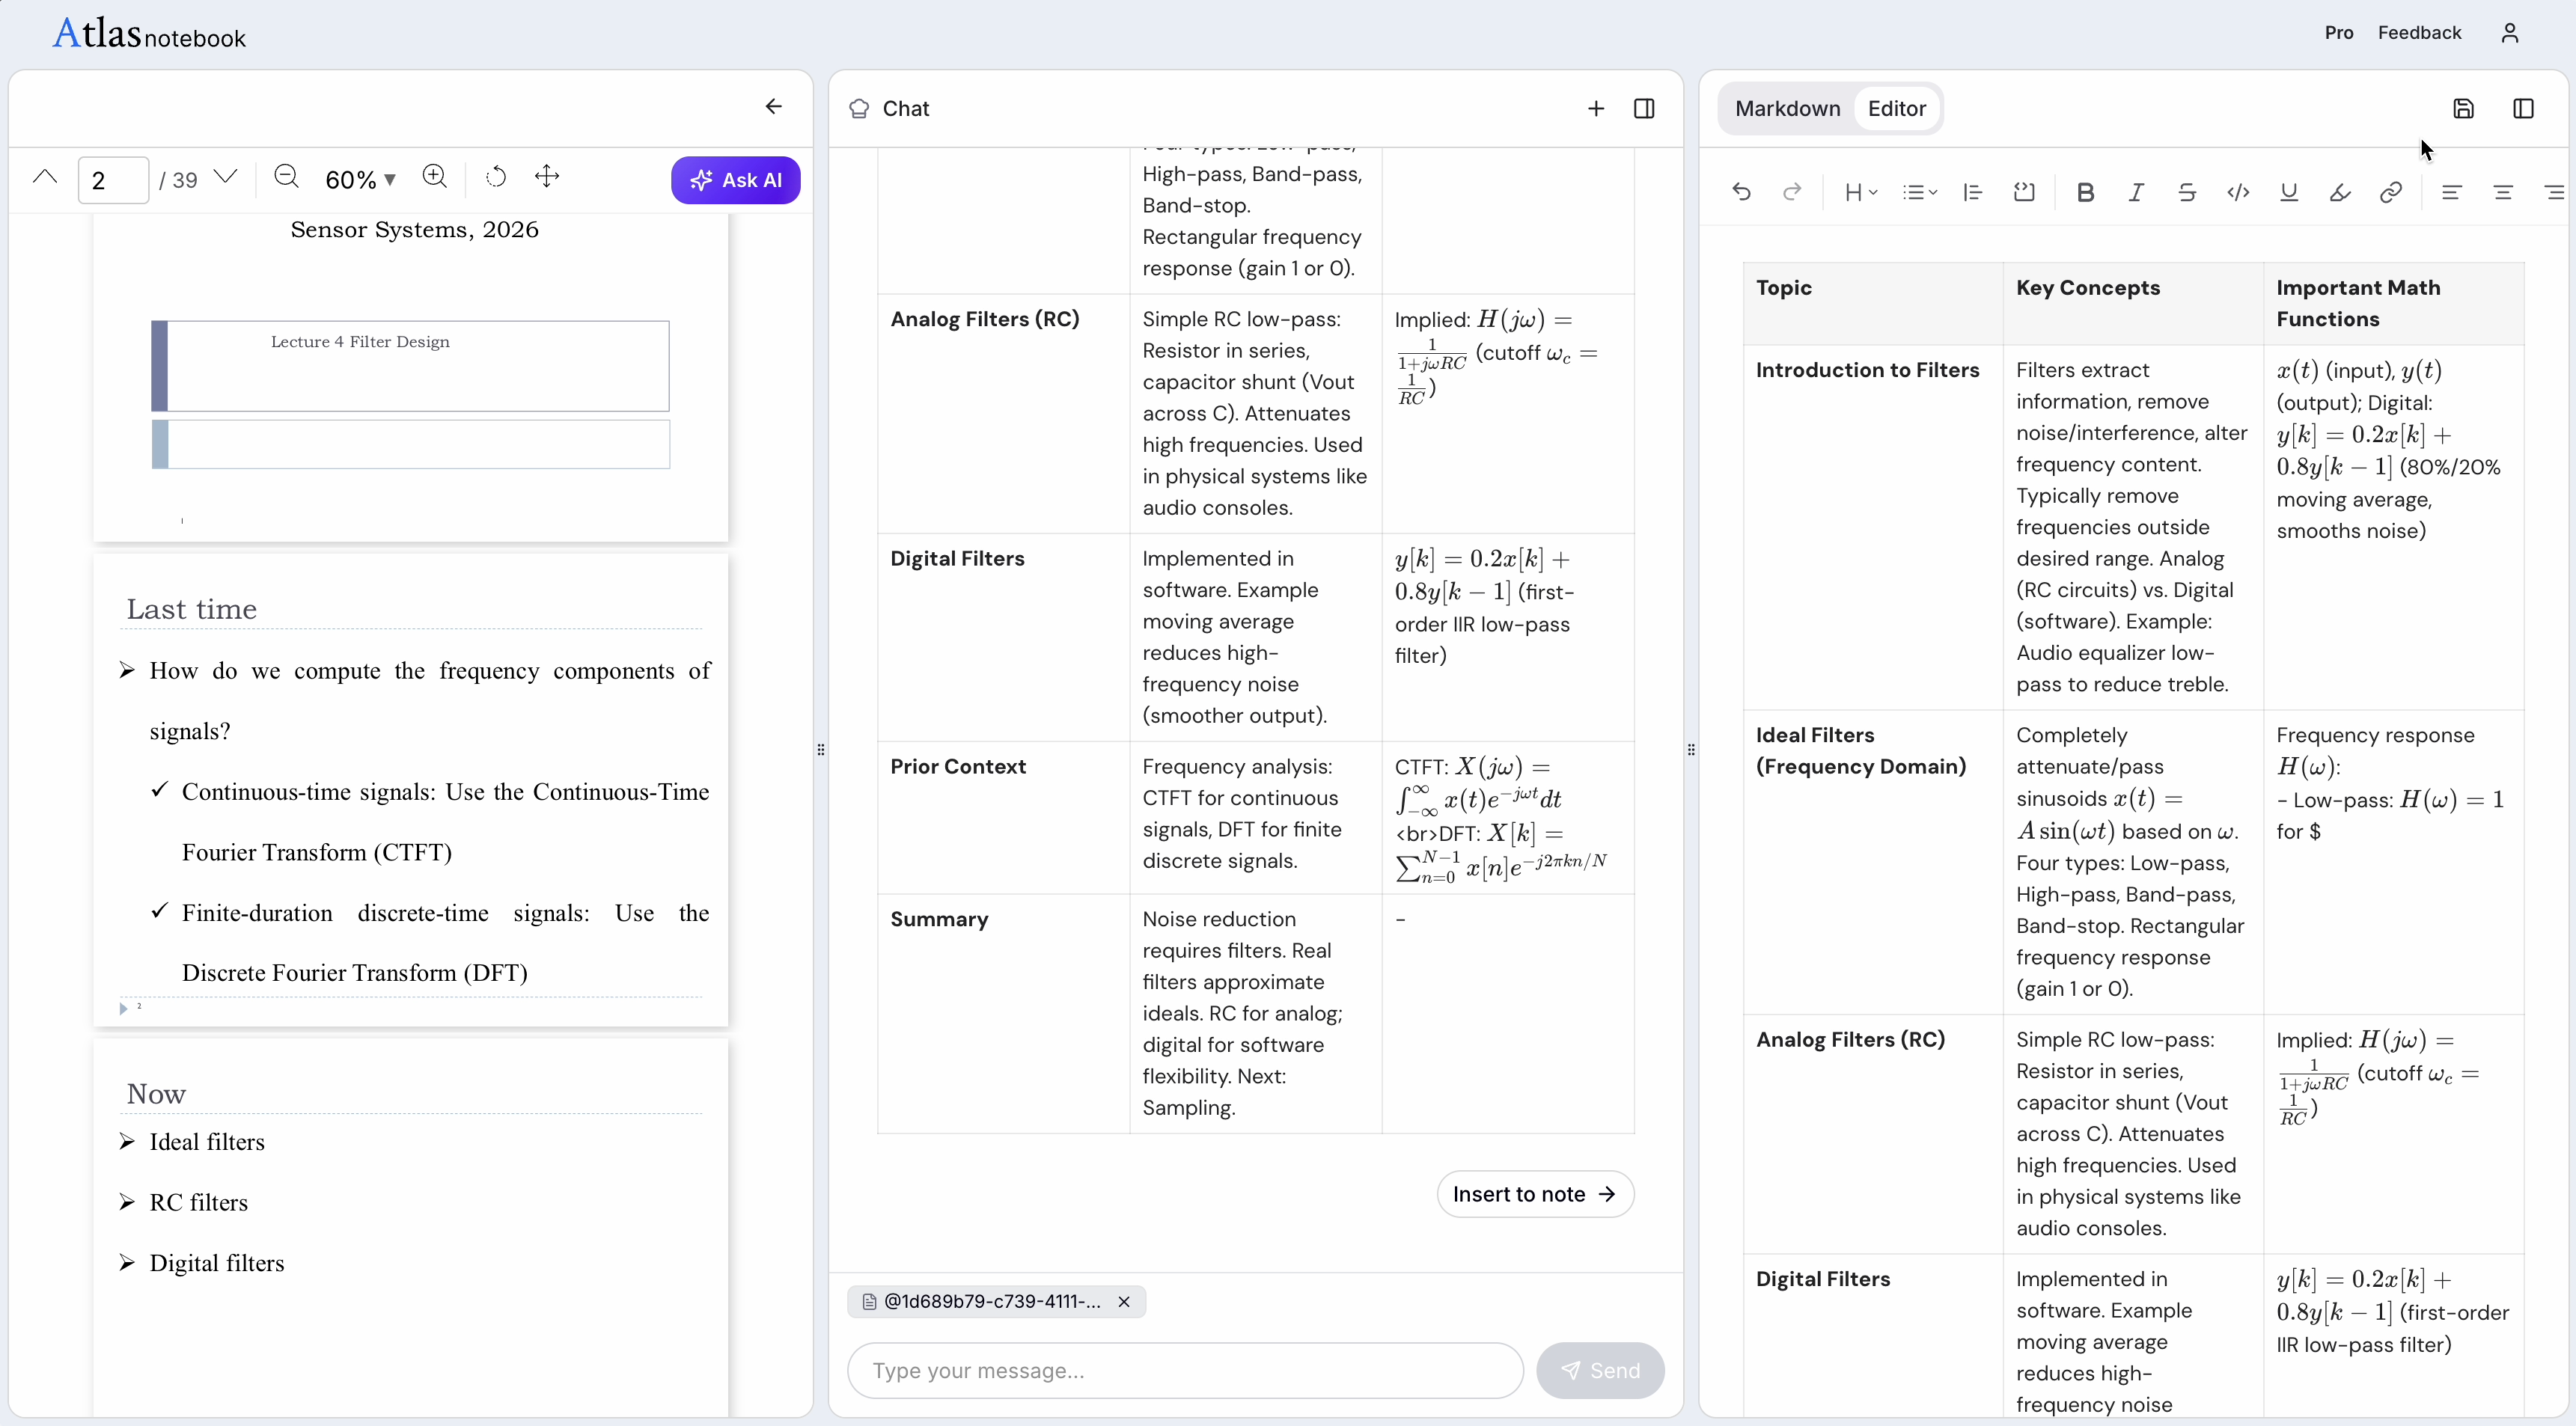This screenshot has width=2576, height=1426.
Task: Click the undo arrow in editor
Action: click(1741, 193)
